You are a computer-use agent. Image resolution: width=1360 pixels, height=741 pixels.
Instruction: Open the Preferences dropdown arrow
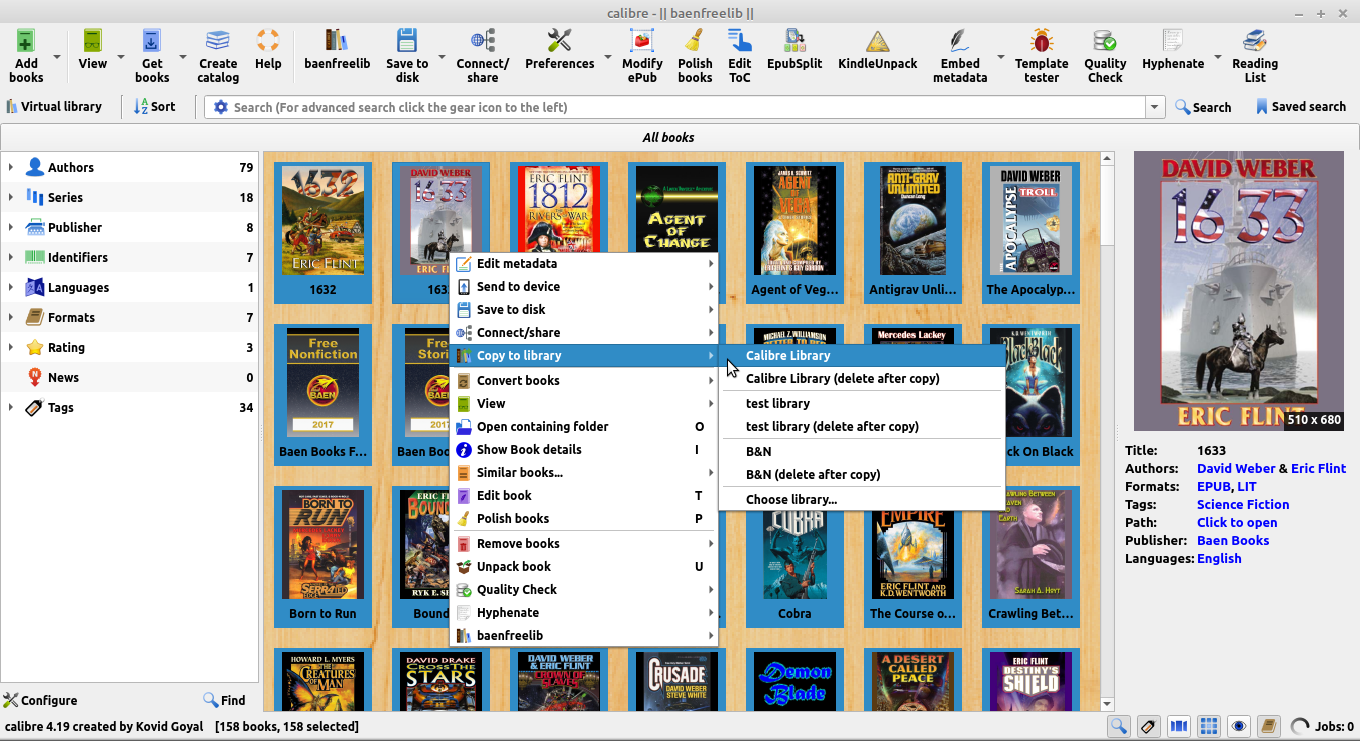(607, 57)
